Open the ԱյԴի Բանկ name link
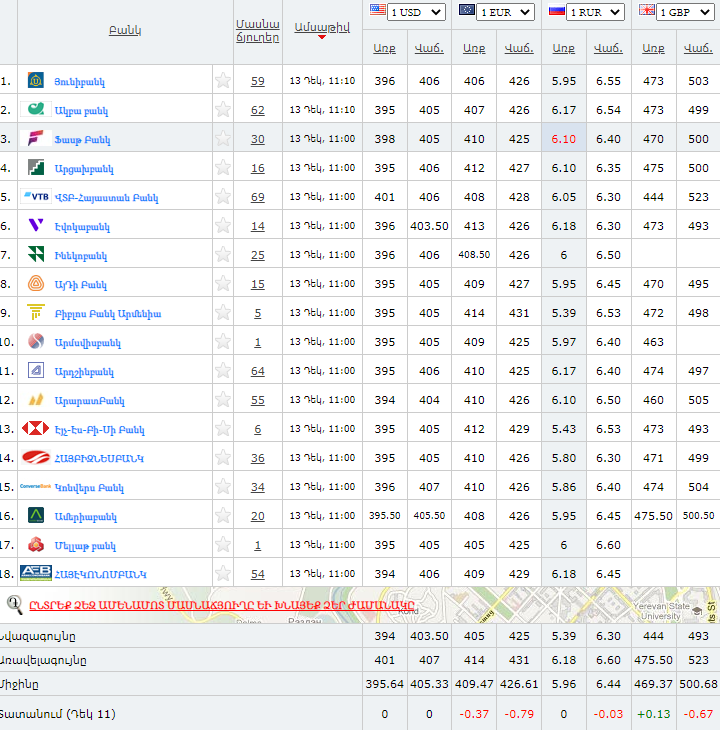720x730 pixels. pos(81,284)
